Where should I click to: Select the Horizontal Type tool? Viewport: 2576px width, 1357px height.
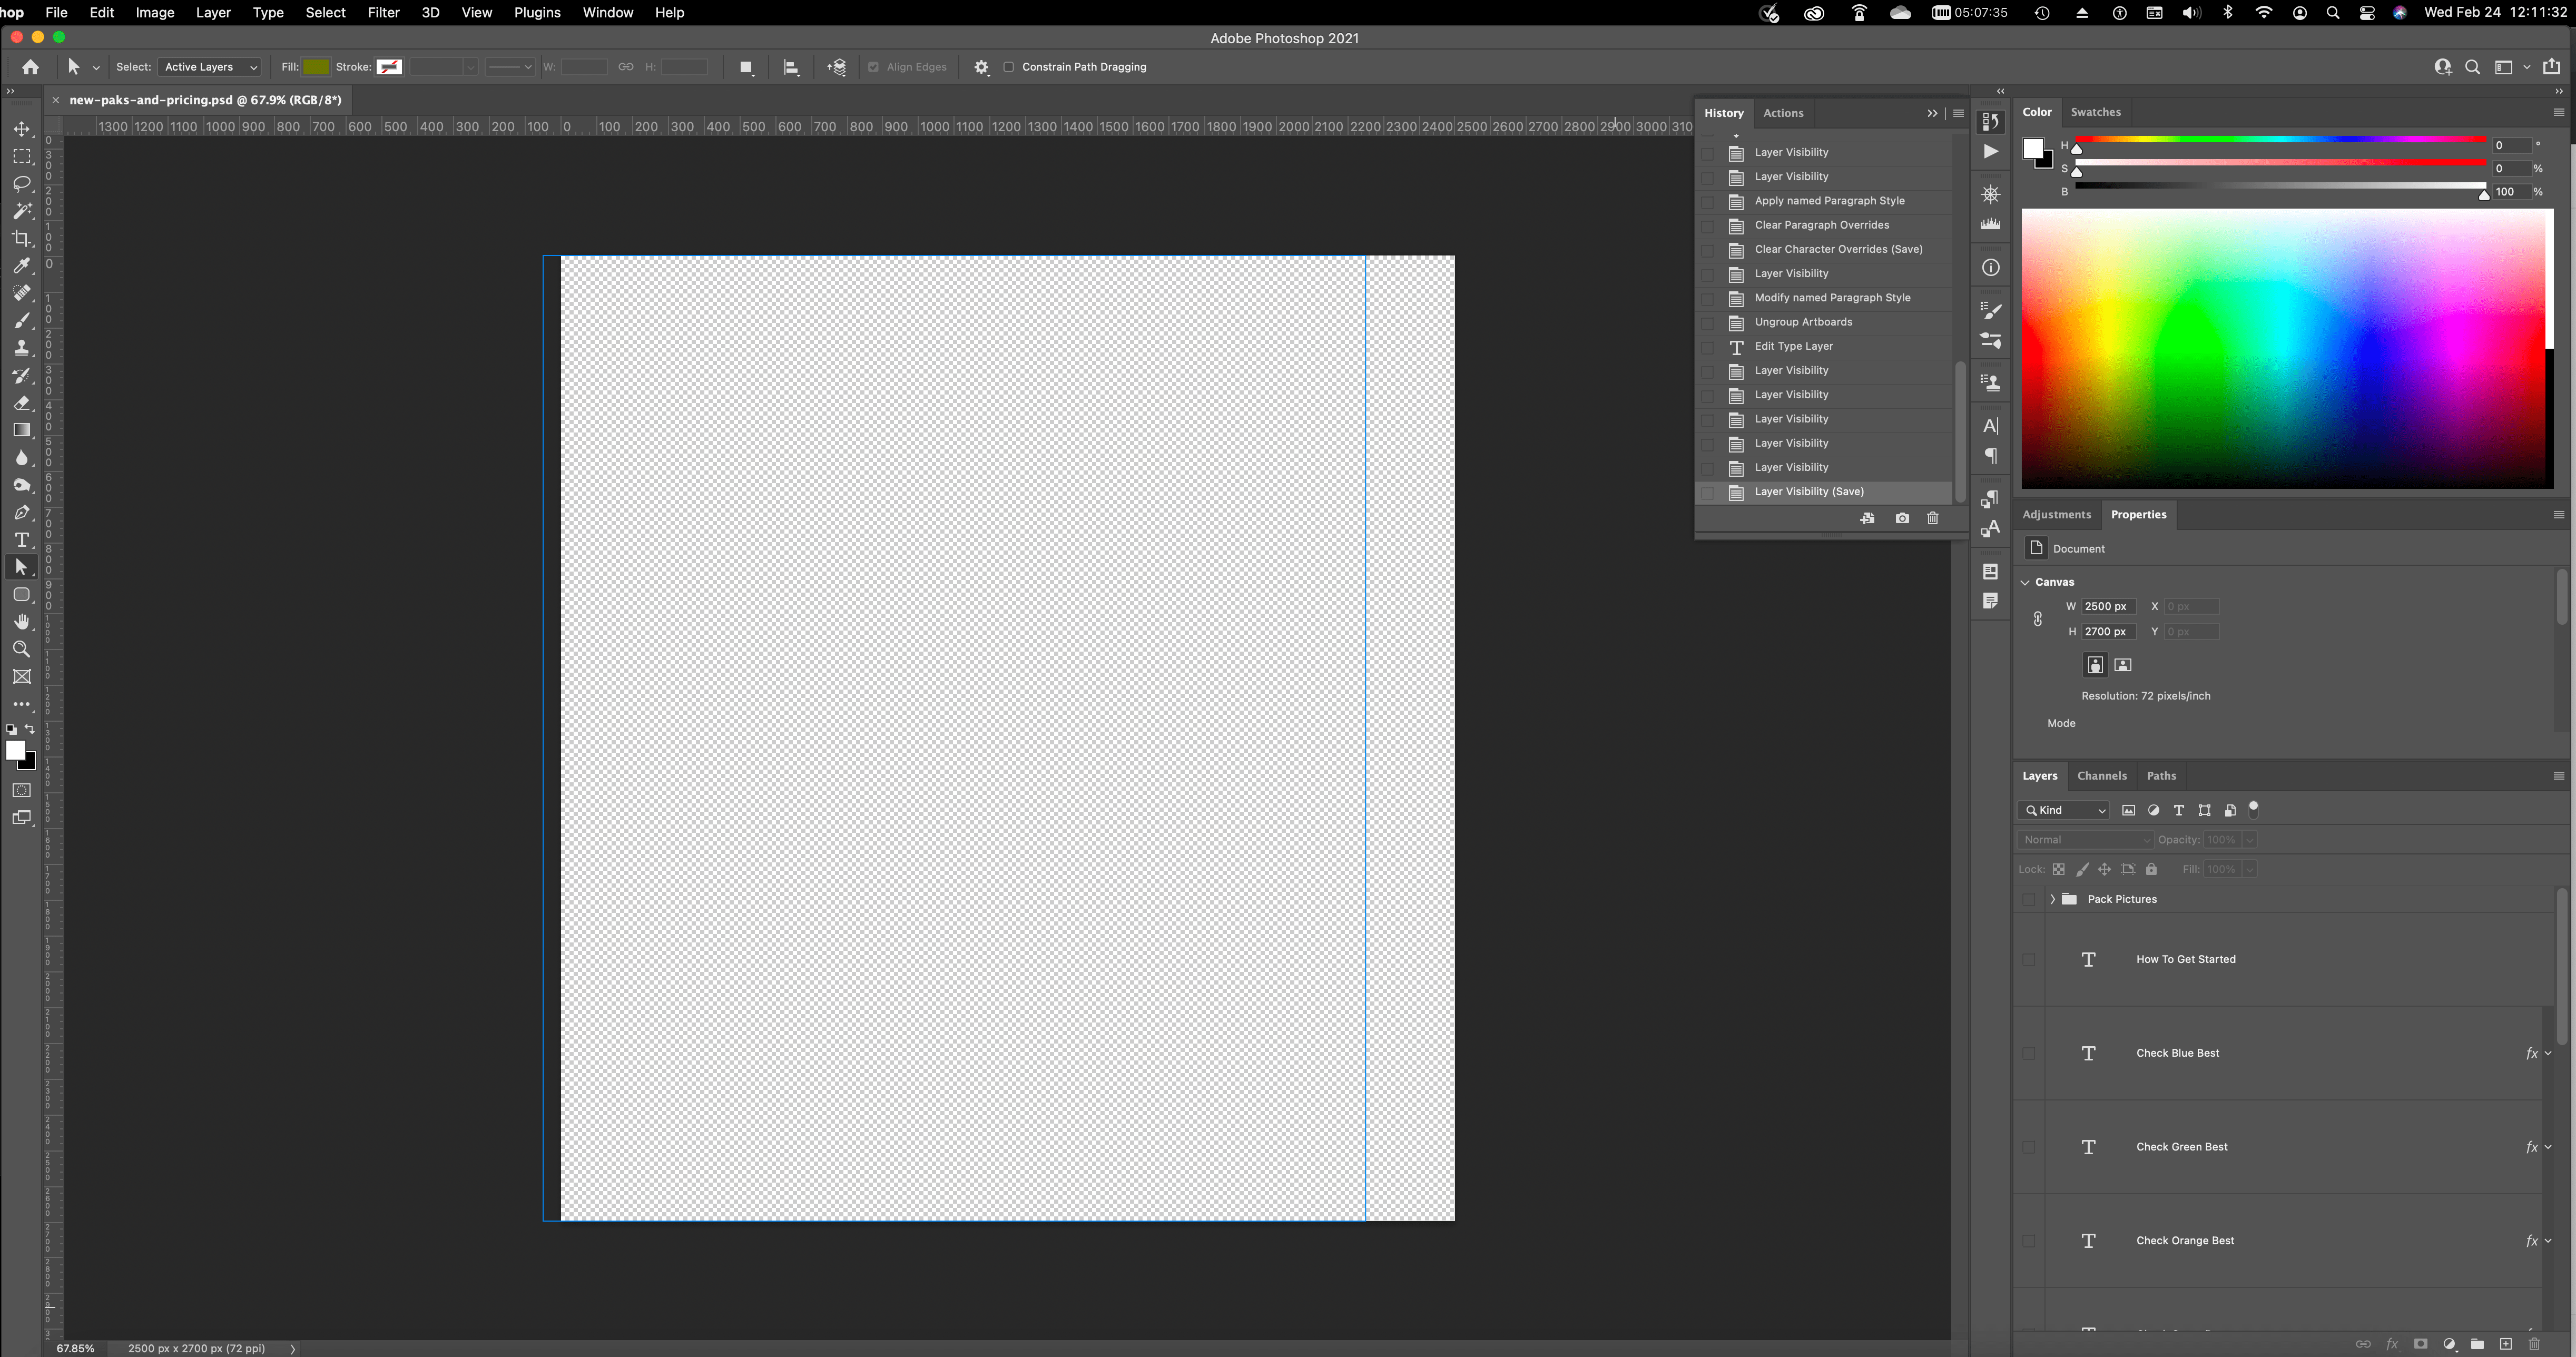(x=22, y=540)
